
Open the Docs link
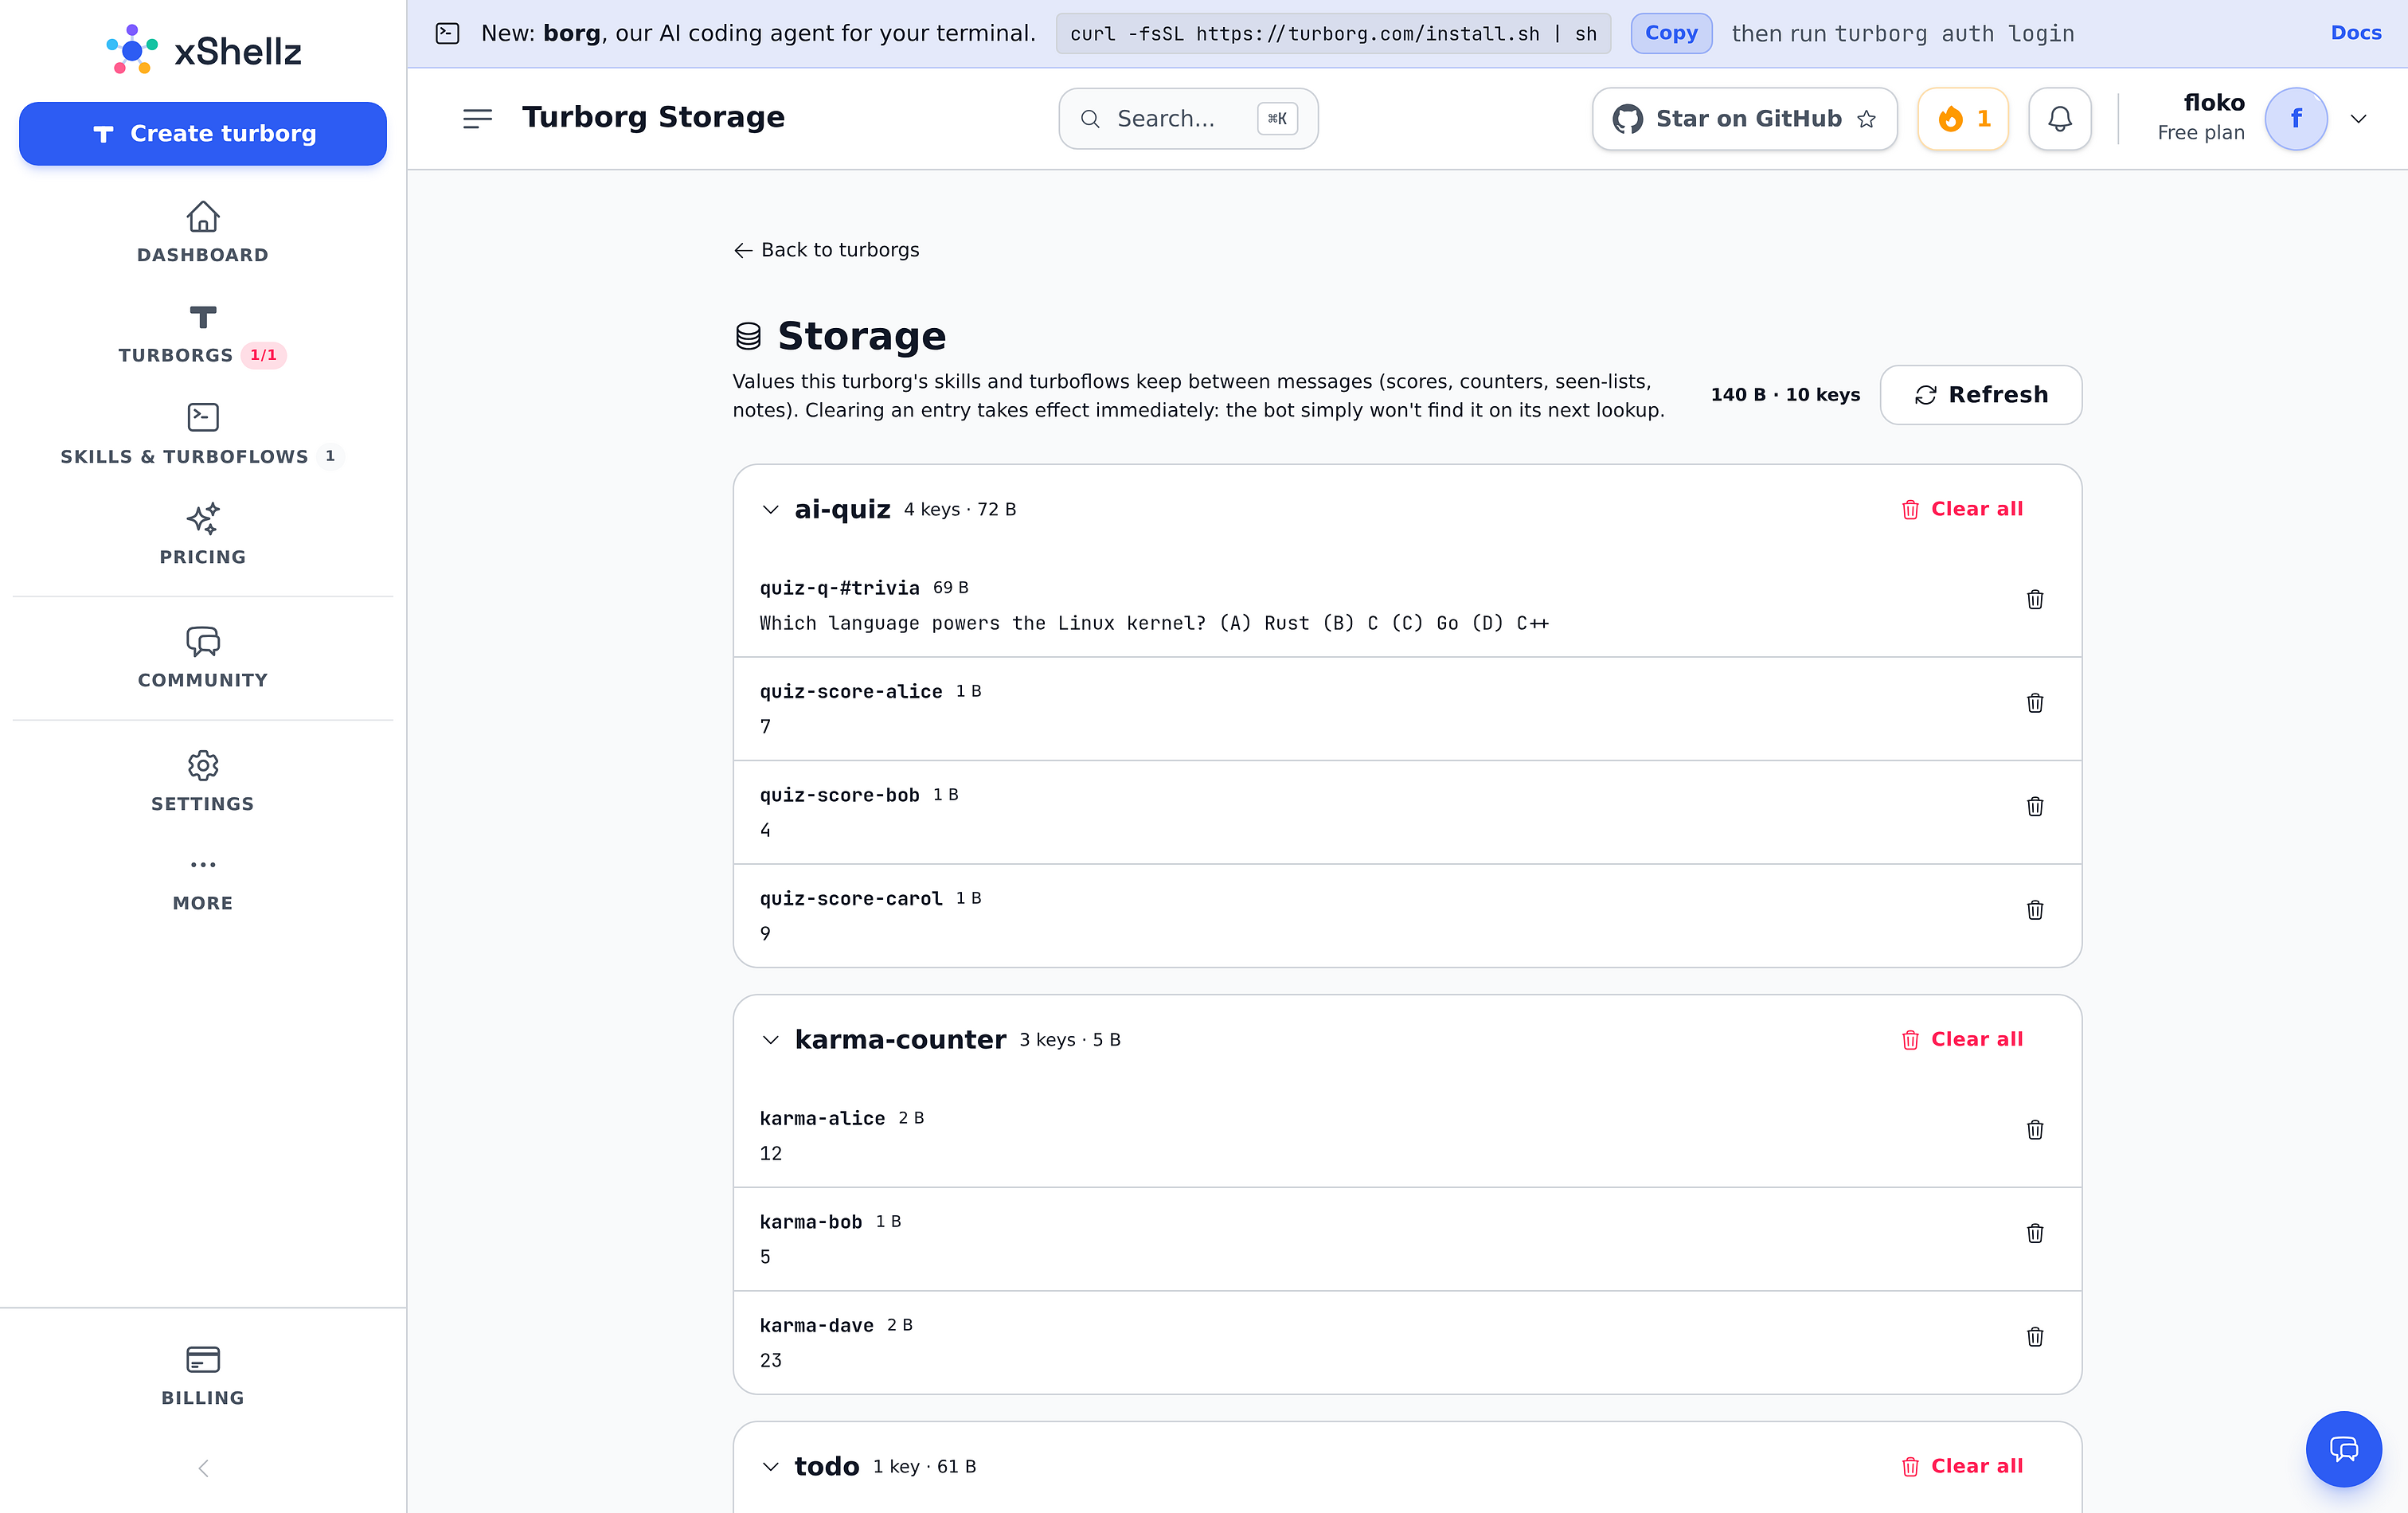2356,33
